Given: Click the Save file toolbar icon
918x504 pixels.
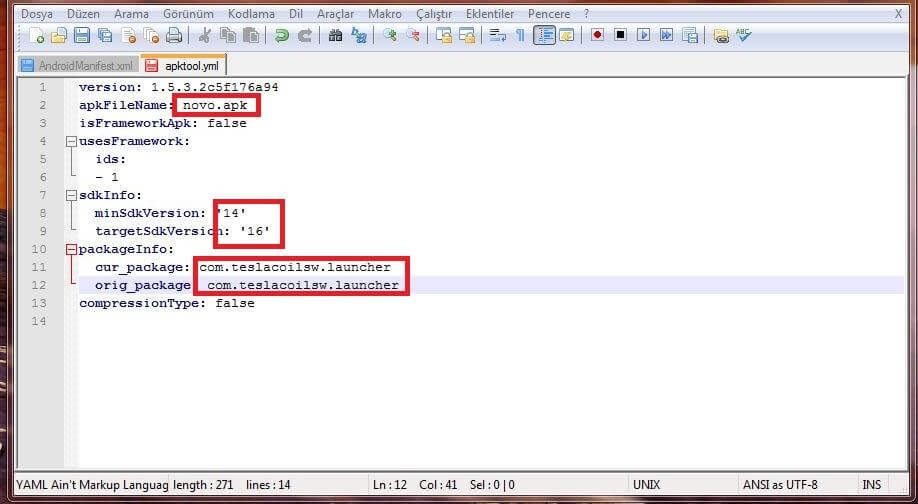Looking at the screenshot, I should [81, 36].
